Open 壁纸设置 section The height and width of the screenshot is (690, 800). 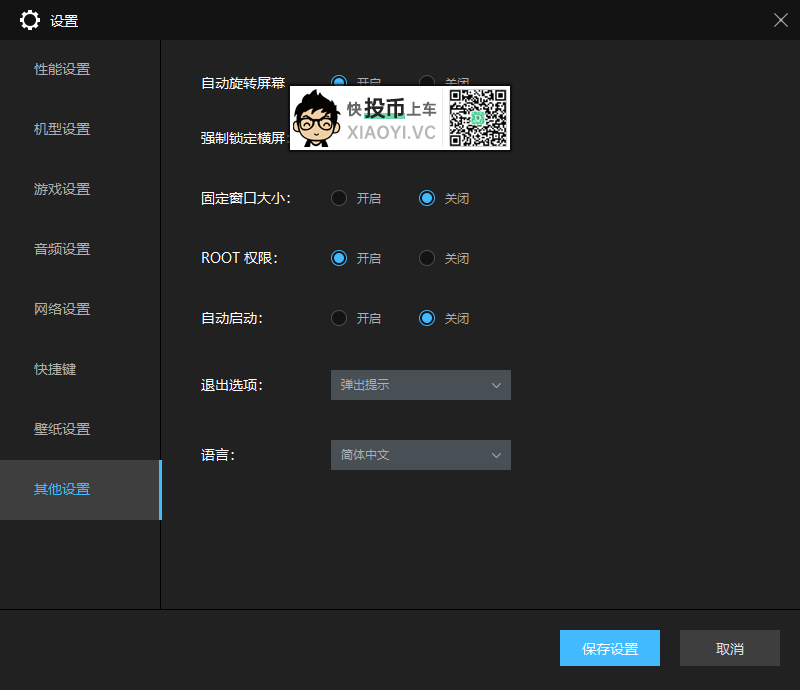62,429
